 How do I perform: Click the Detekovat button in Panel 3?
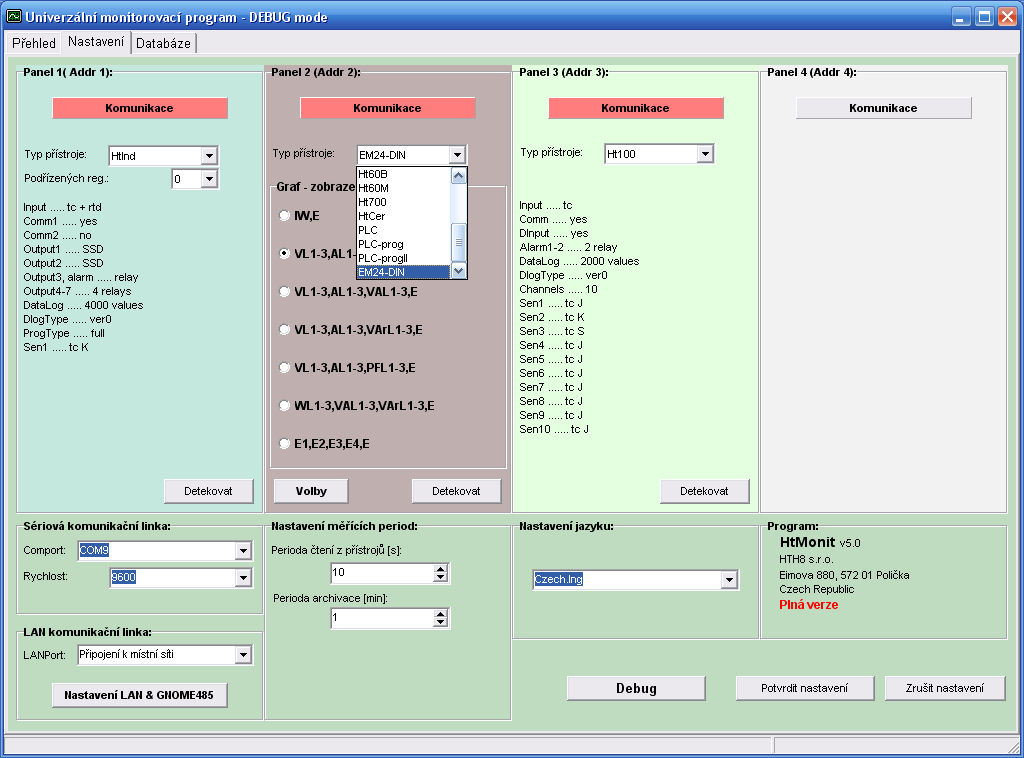click(705, 491)
